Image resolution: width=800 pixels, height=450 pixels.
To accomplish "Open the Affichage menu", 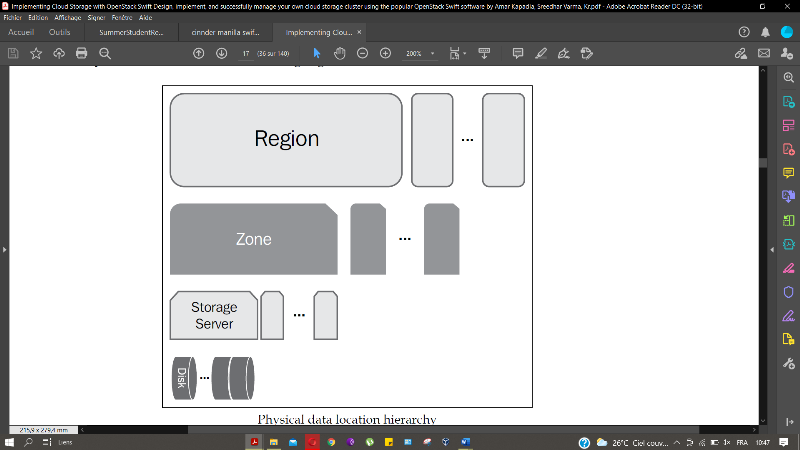I will [x=69, y=18].
